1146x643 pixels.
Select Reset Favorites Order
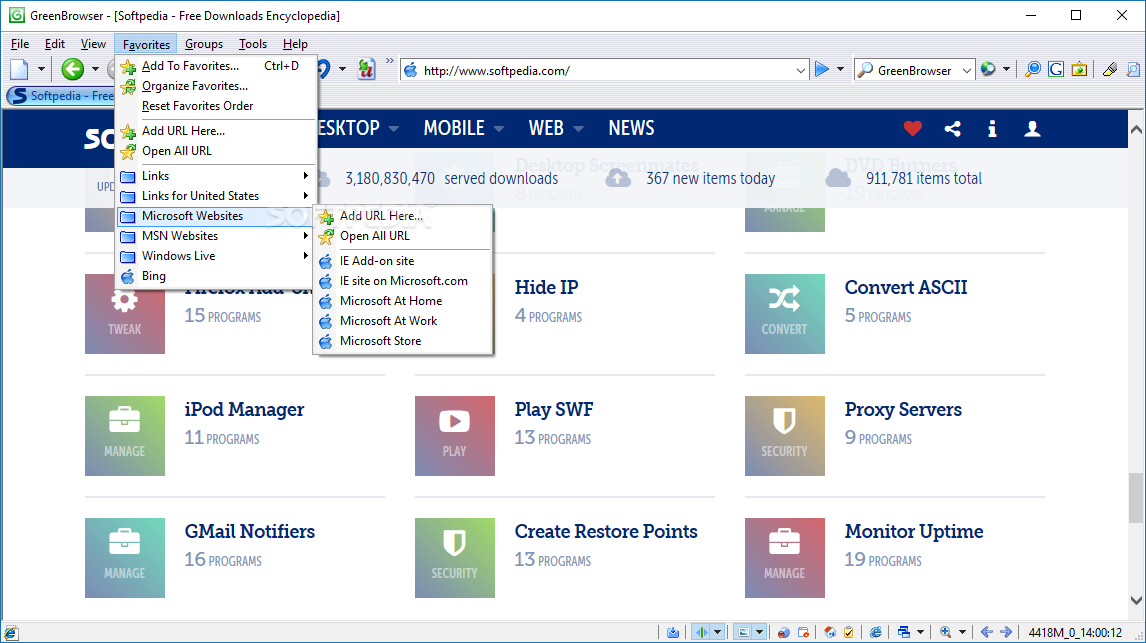[x=217, y=106]
